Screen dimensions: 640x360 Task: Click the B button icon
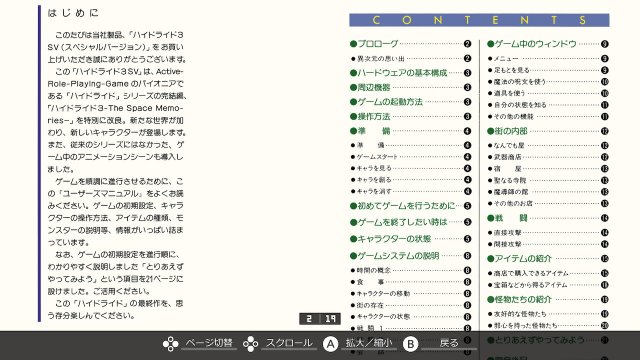pos(410,344)
